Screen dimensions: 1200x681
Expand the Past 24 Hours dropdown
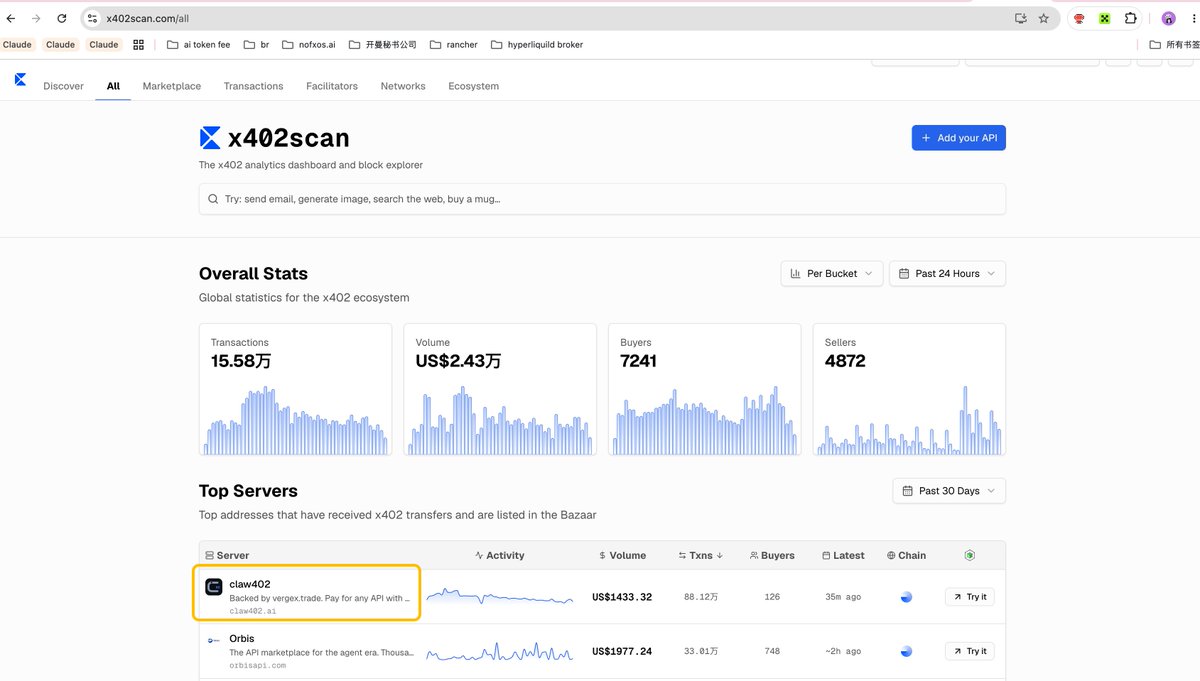947,273
